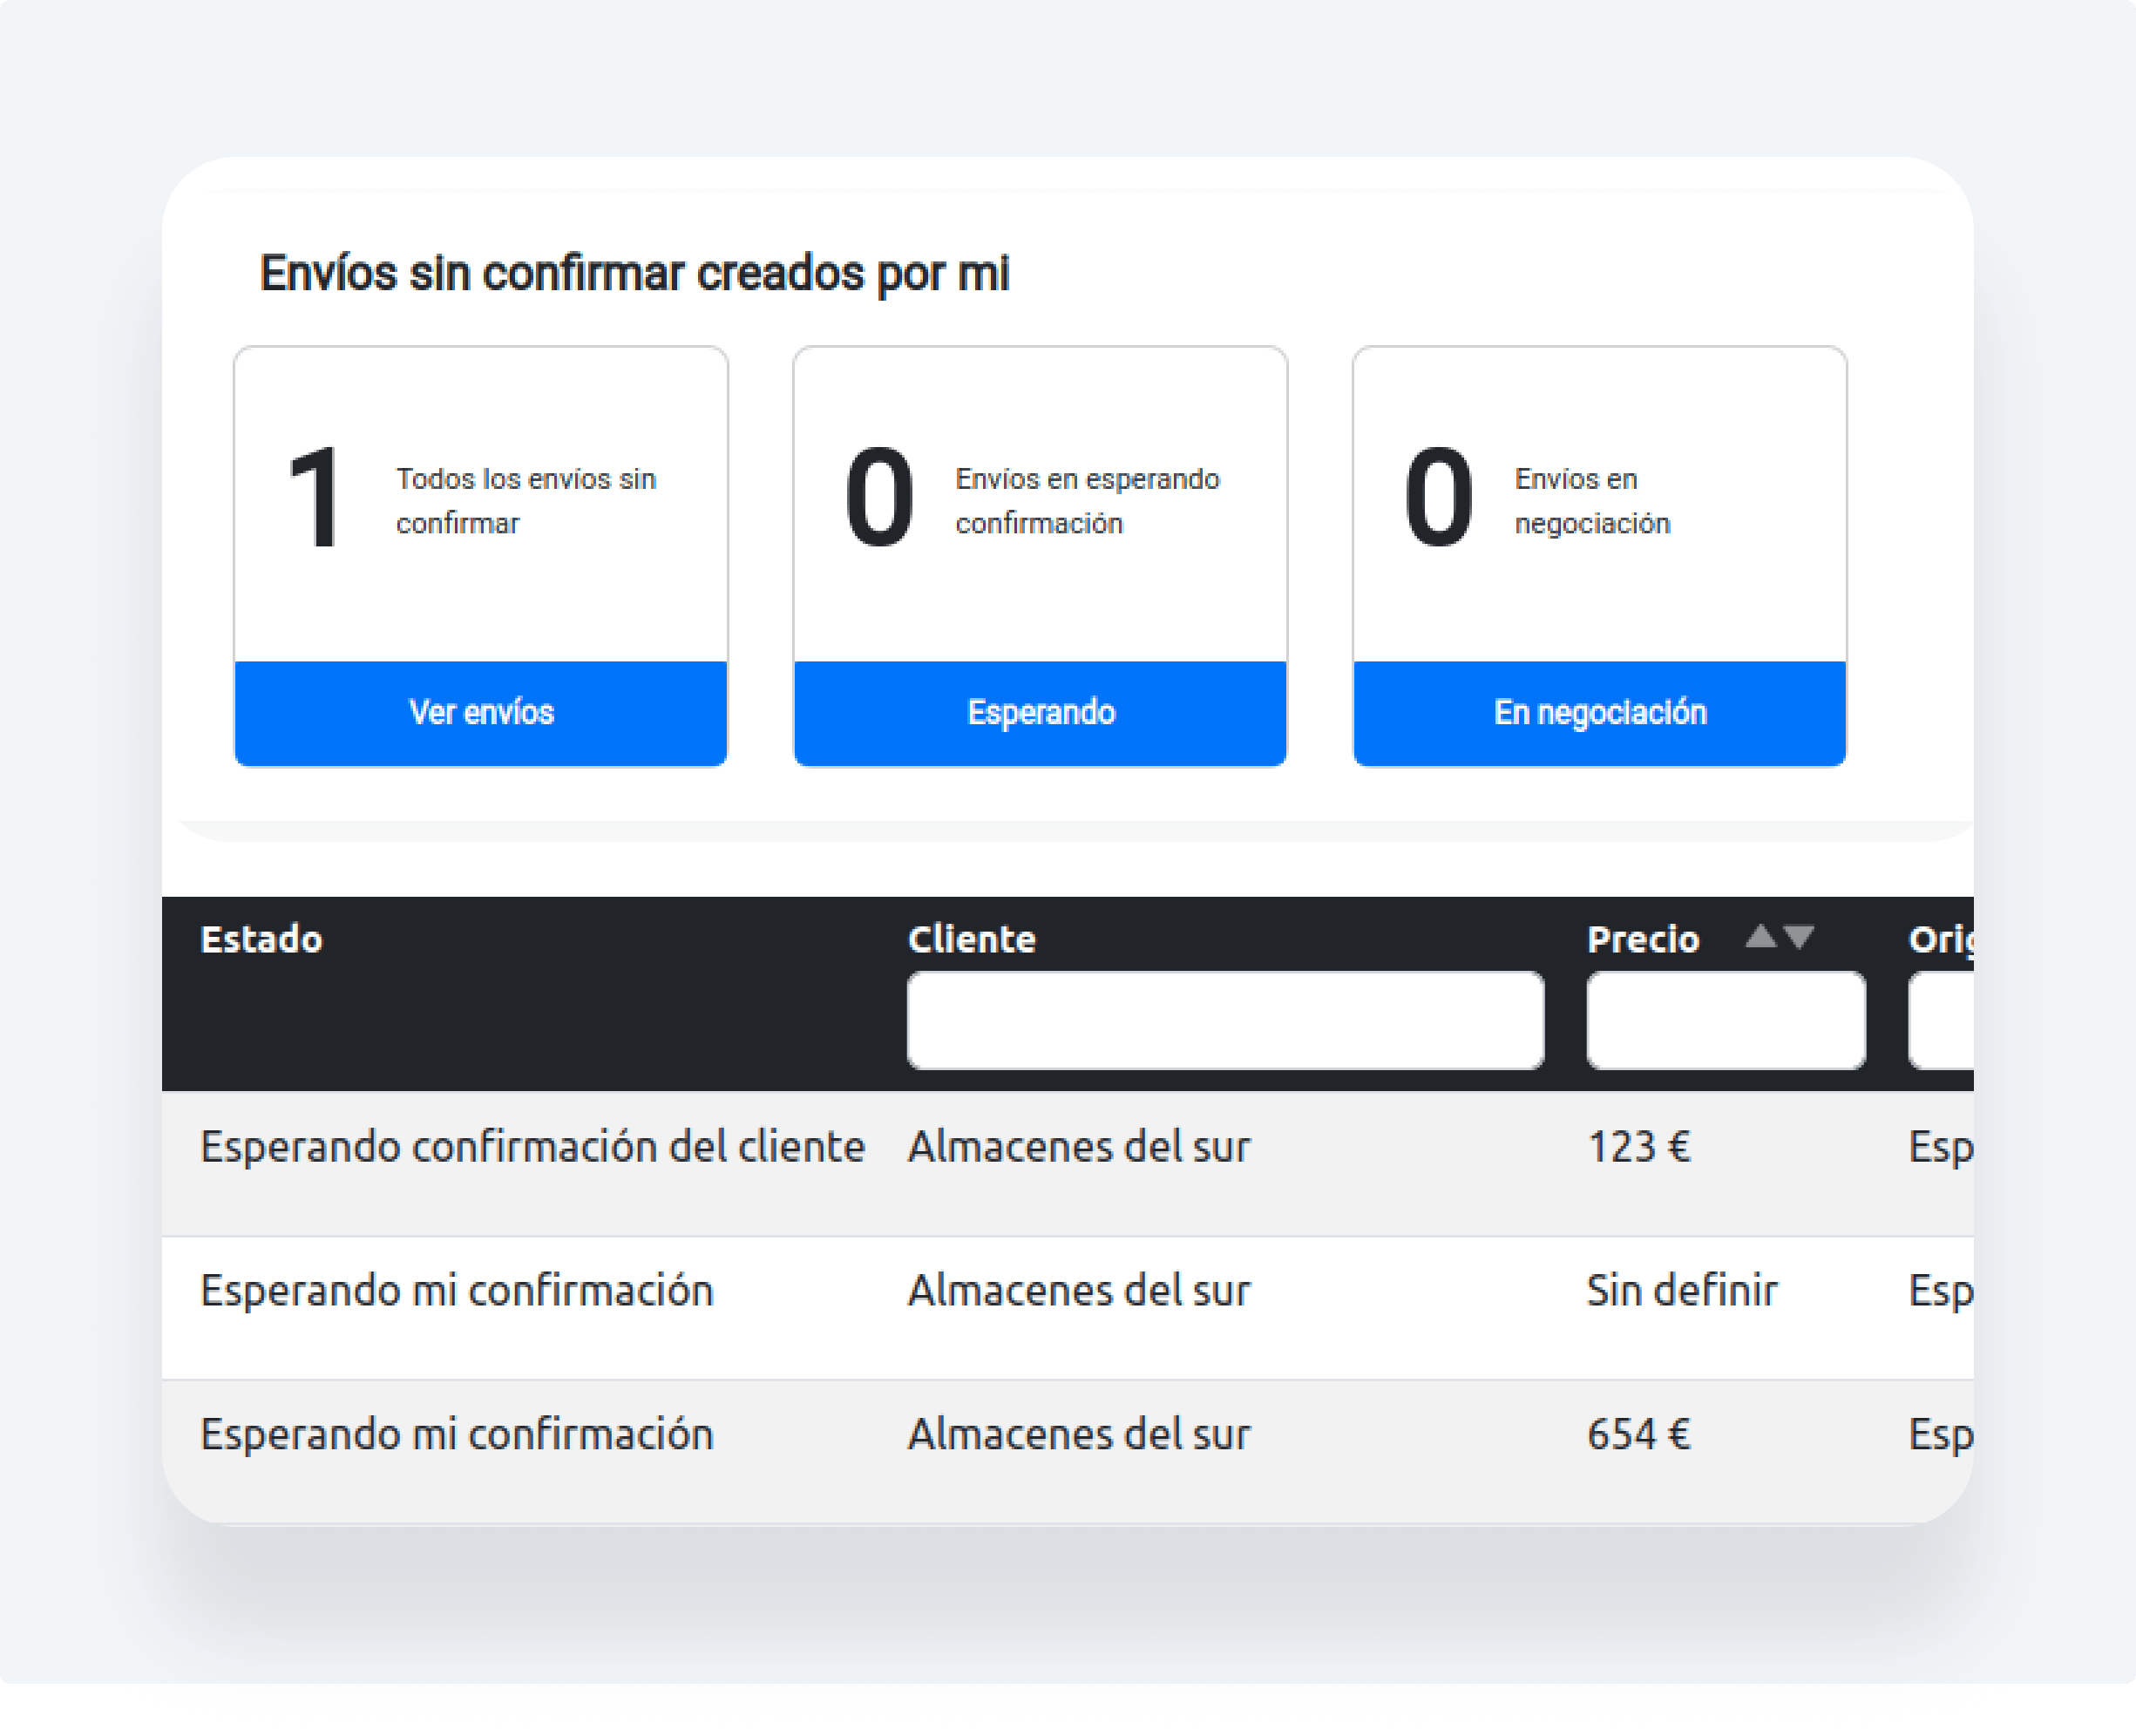The width and height of the screenshot is (2136, 1736).
Task: Select row Esperando confirmación del cliente
Action: pos(532,1147)
